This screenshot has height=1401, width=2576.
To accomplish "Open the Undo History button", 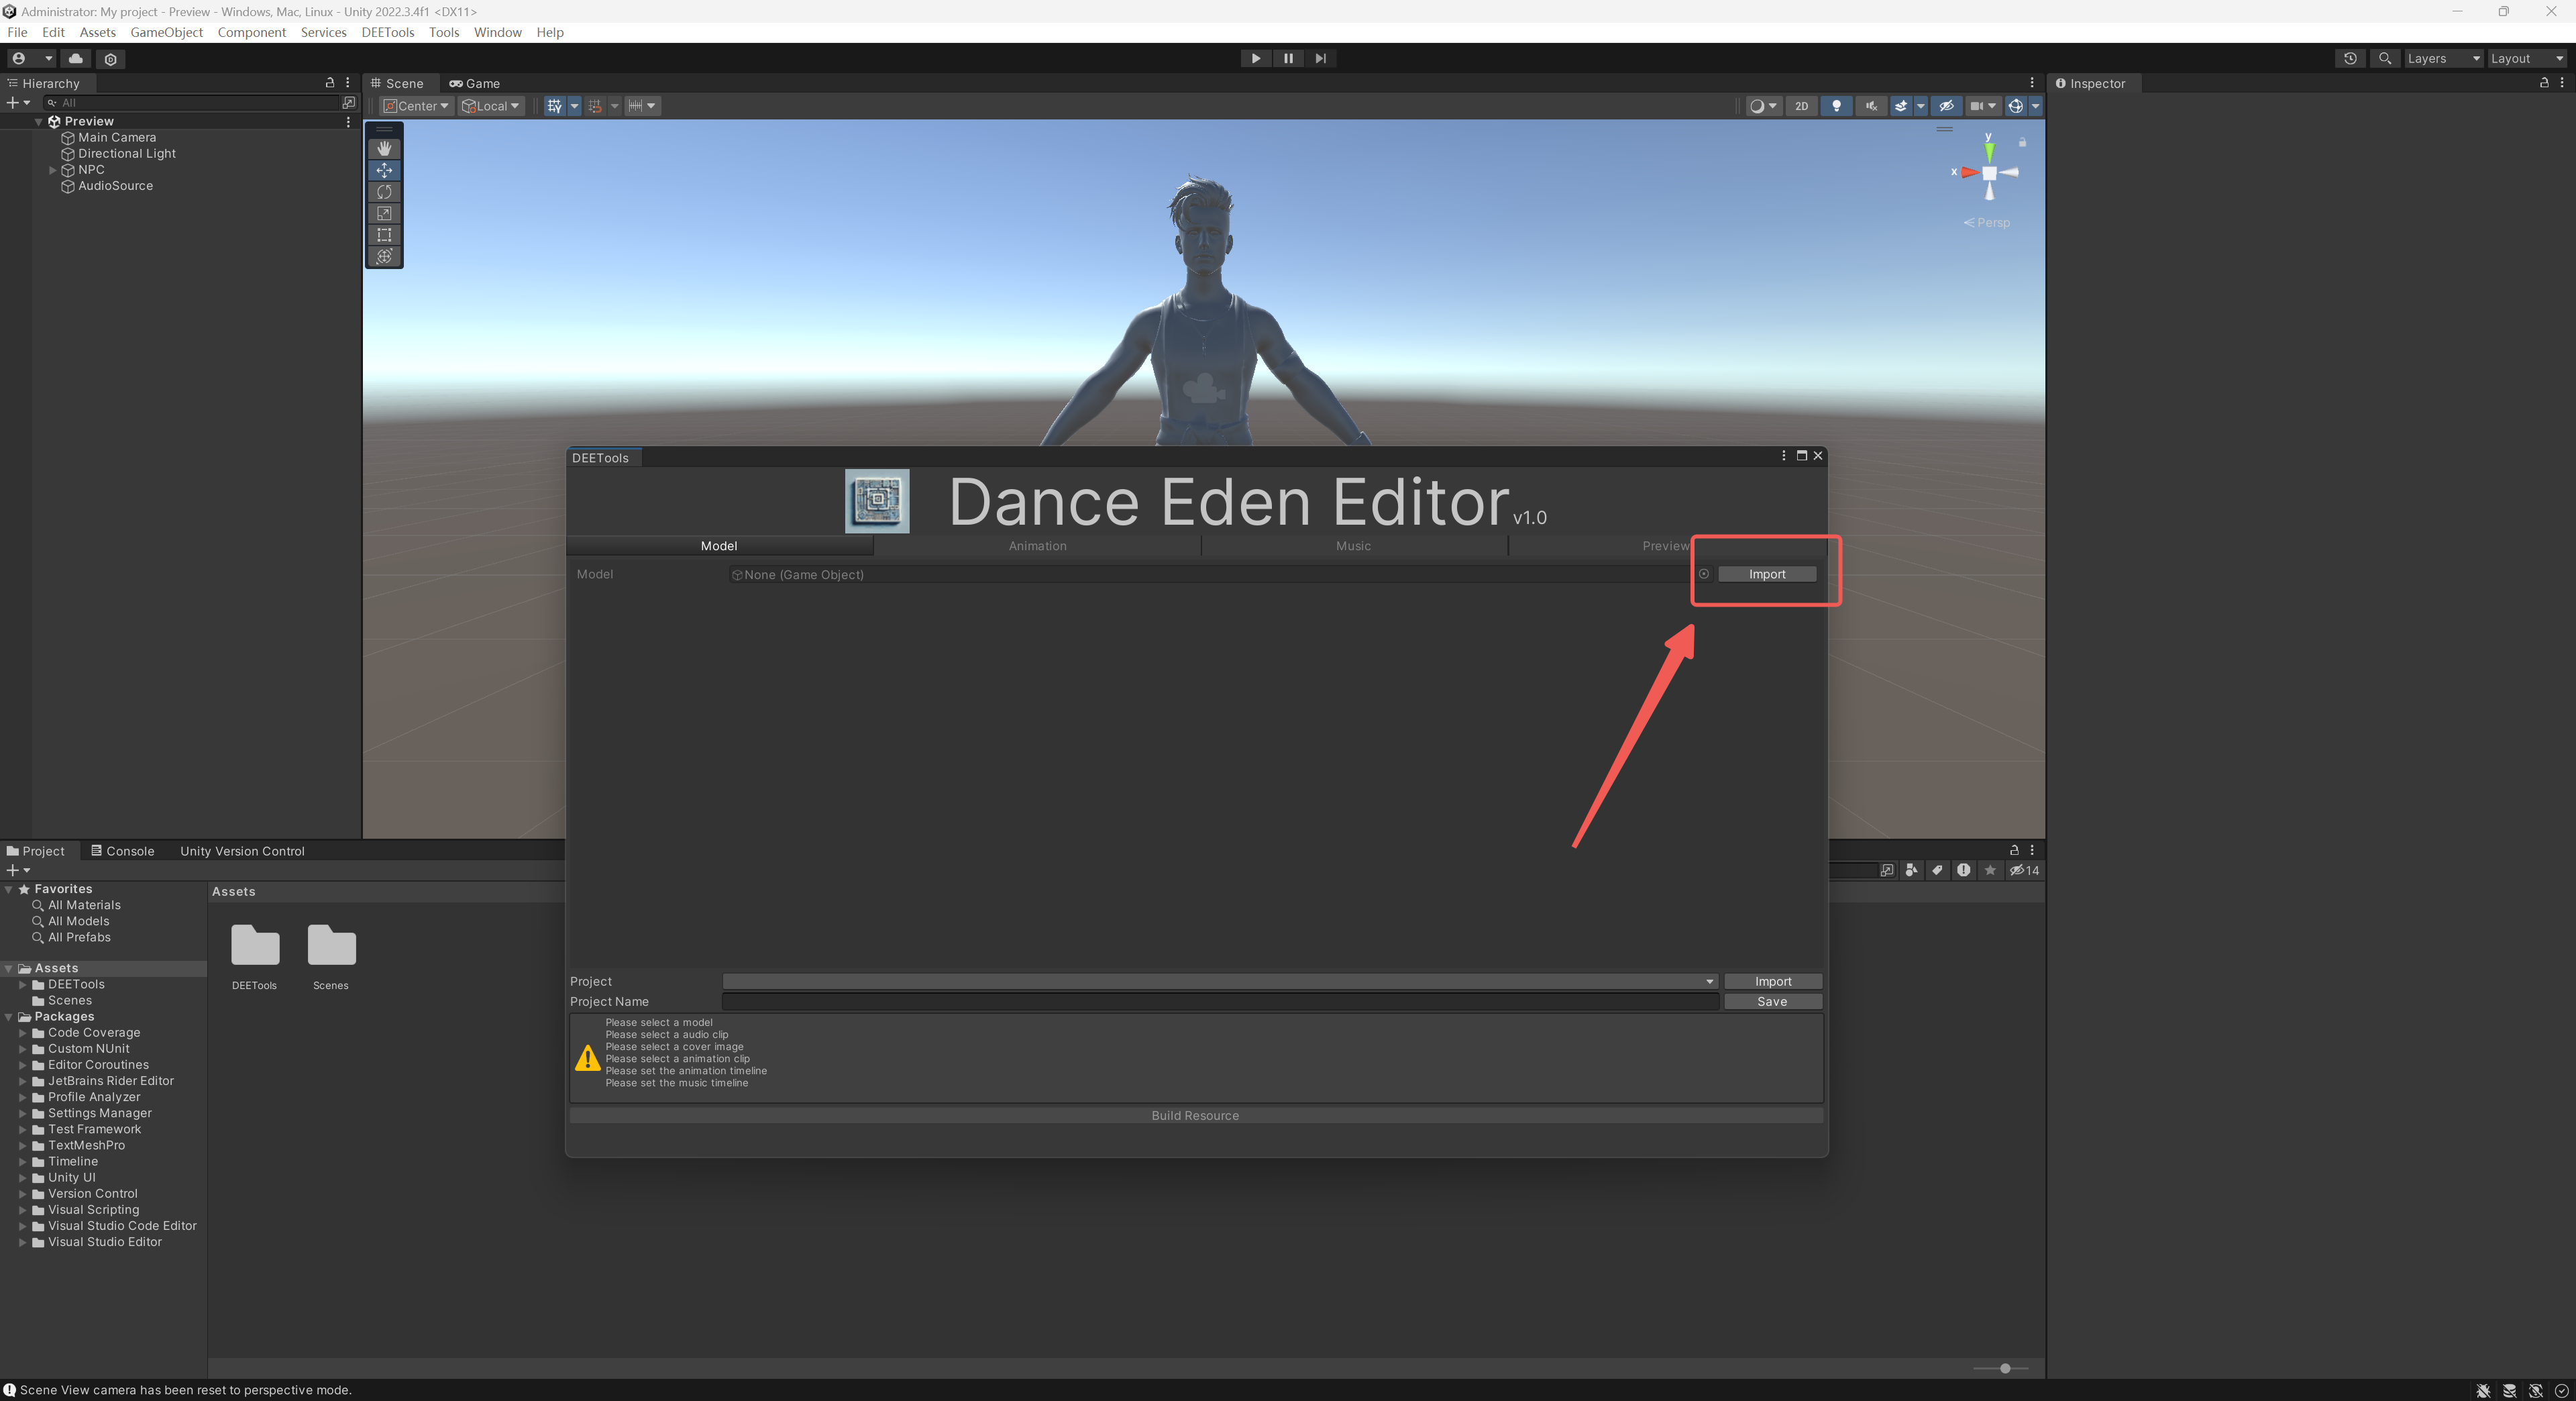I will 2350,58.
